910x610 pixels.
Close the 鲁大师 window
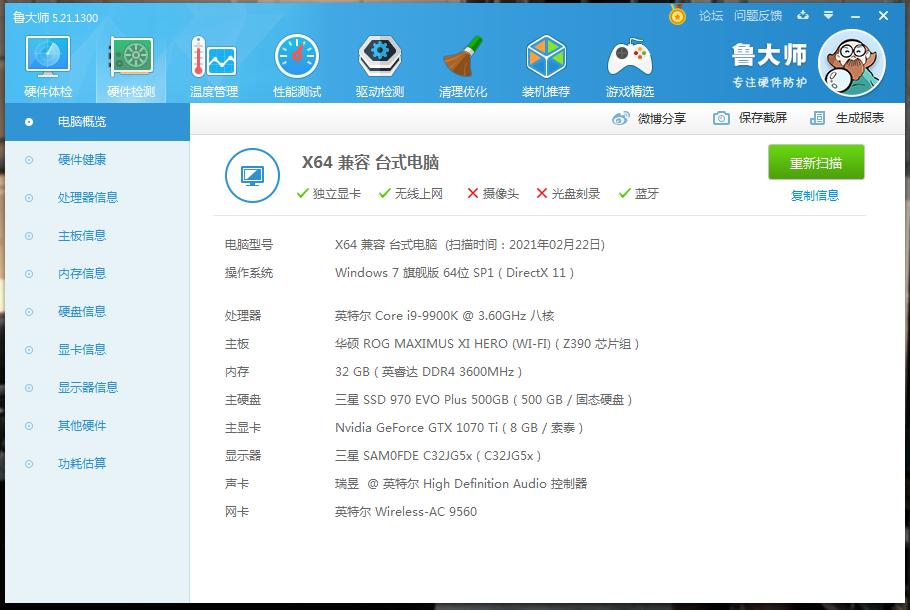coord(883,16)
